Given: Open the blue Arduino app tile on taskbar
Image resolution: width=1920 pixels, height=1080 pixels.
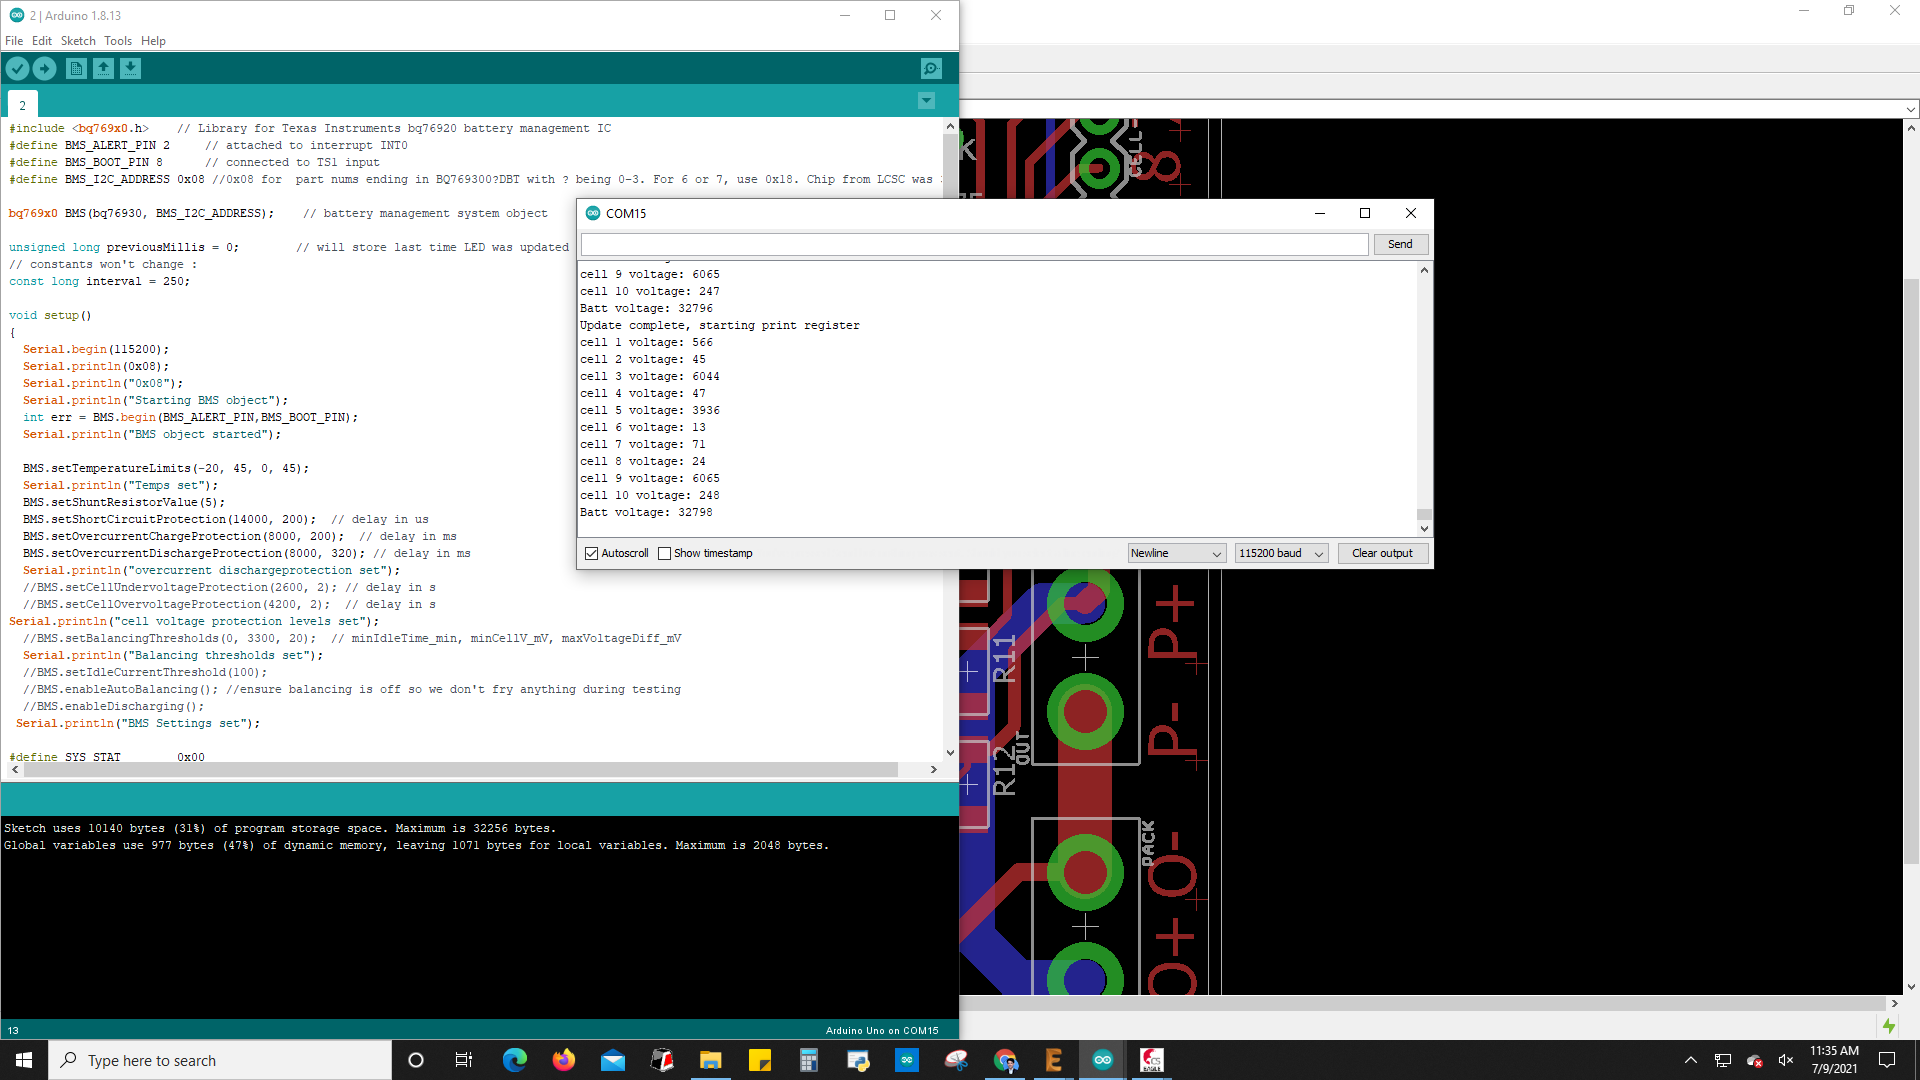Looking at the screenshot, I should click(906, 1060).
